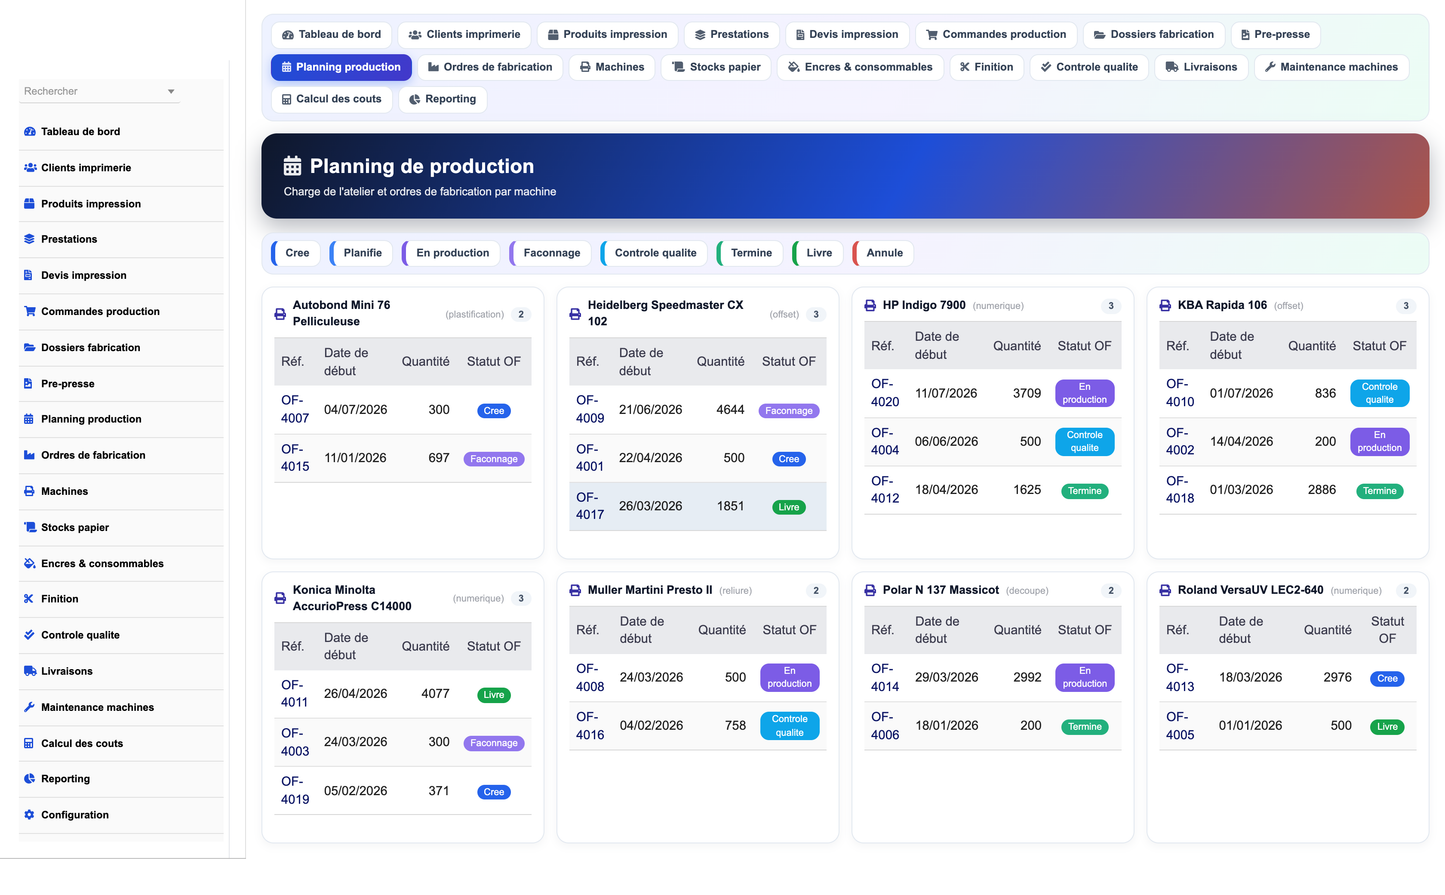This screenshot has width=1445, height=895.
Task: Click the Machines printer icon in sidebar
Action: 30,492
